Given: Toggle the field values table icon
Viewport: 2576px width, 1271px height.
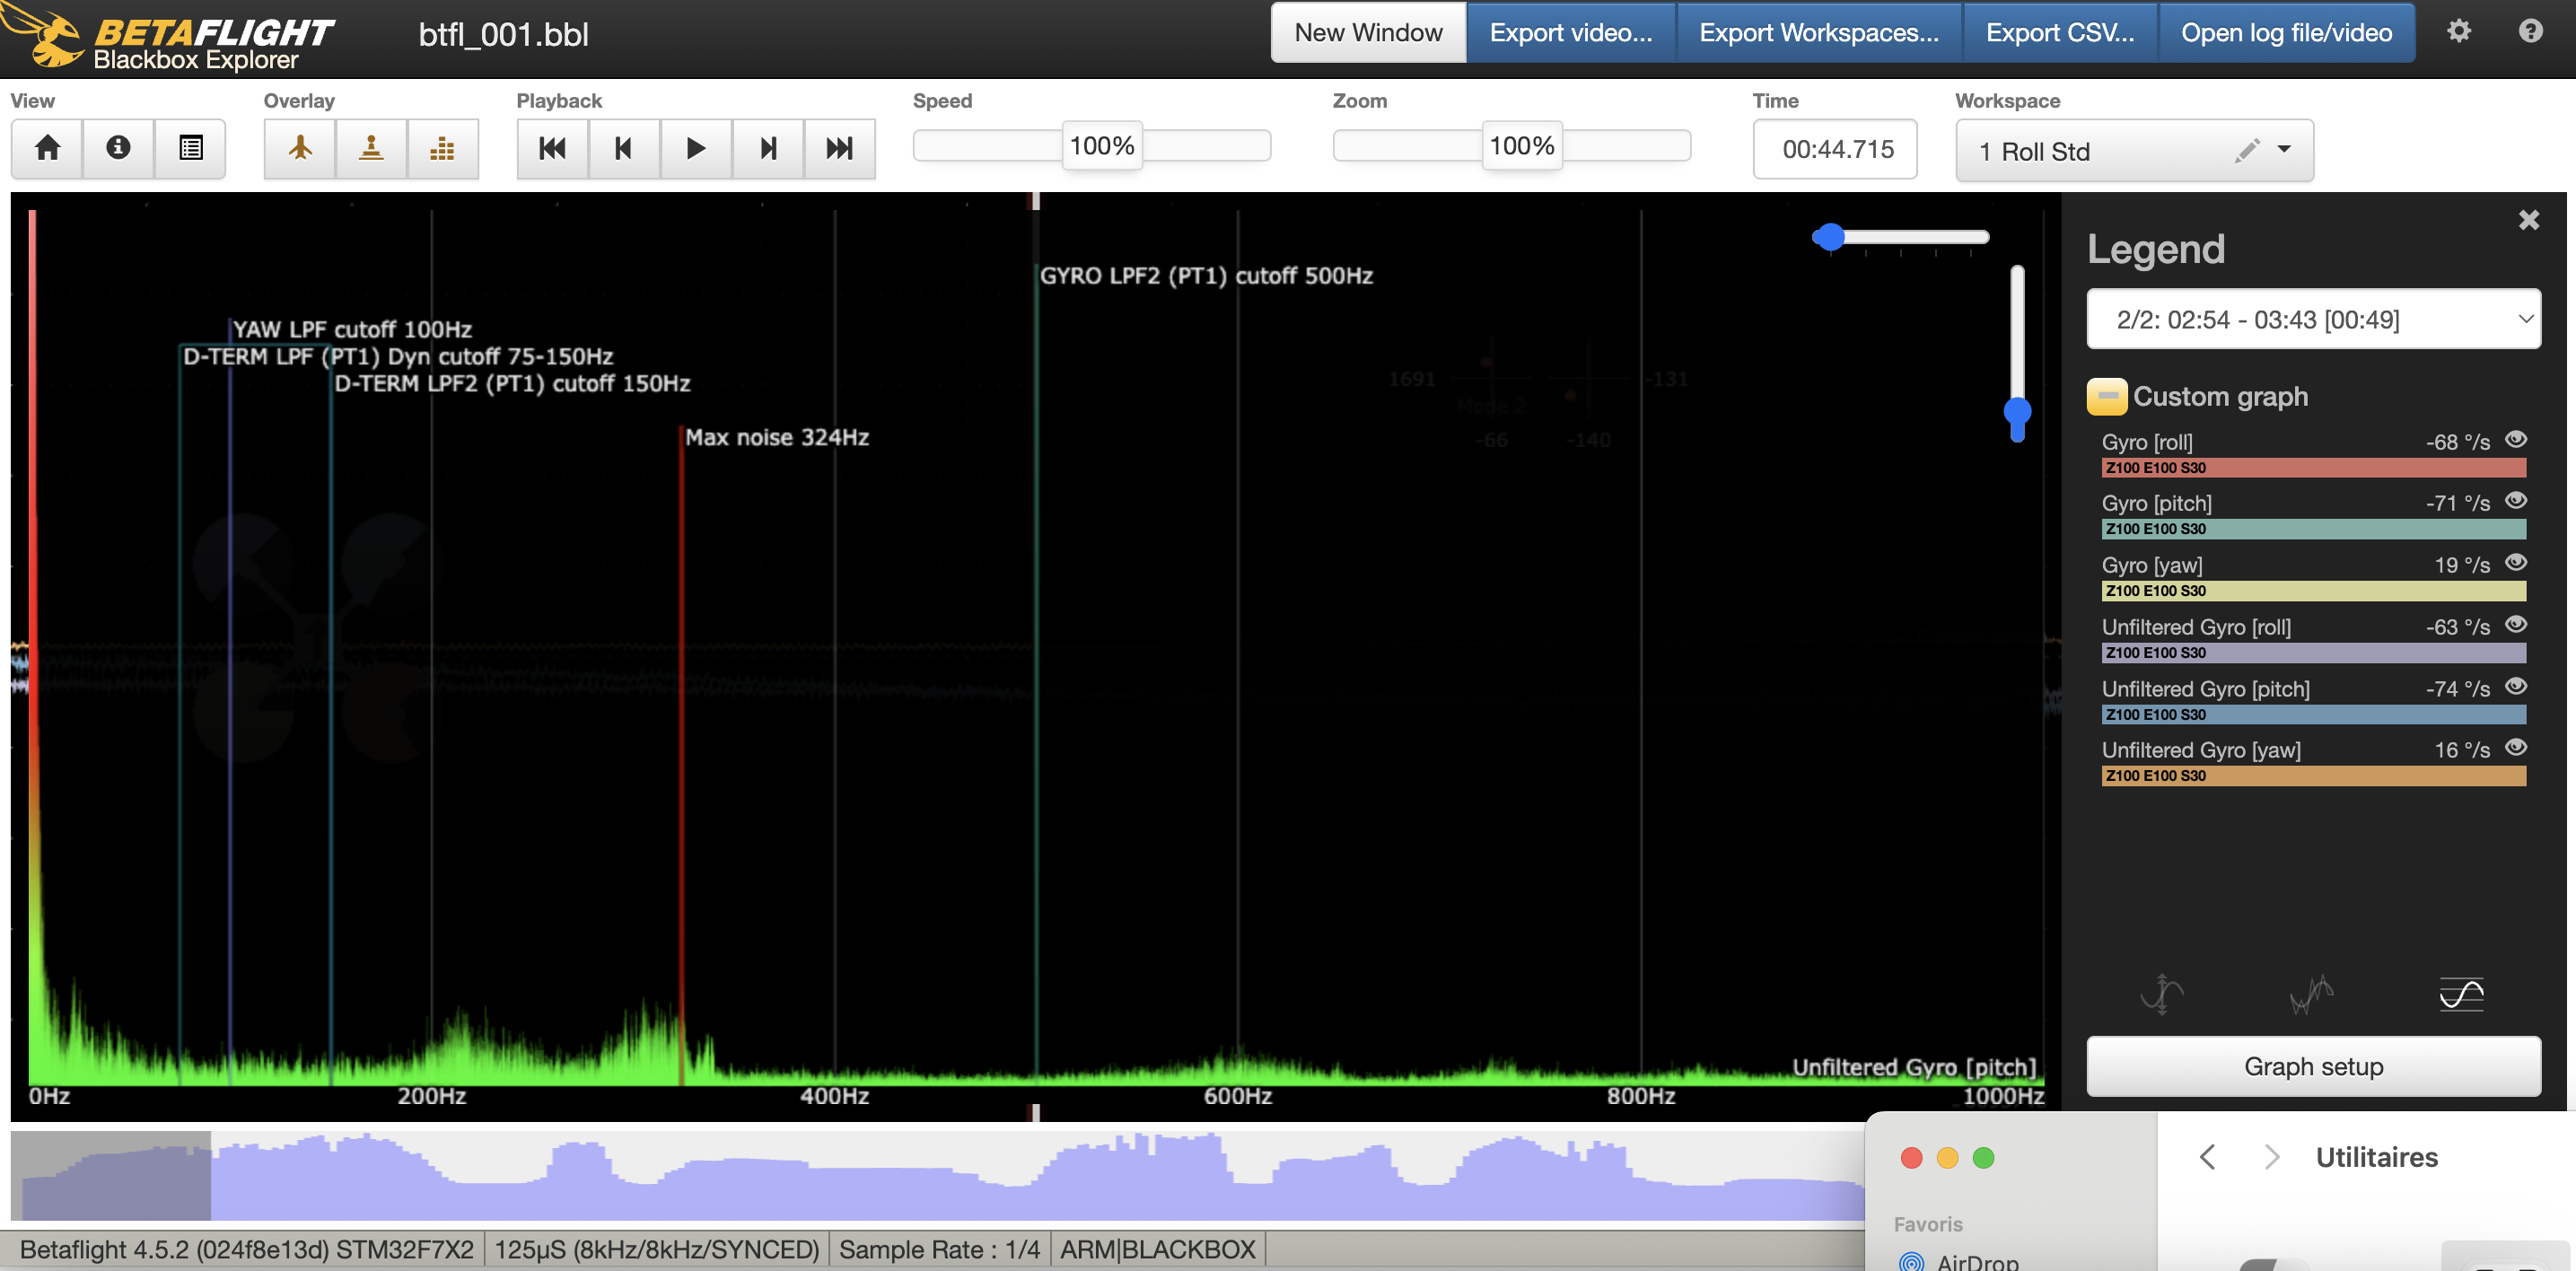Looking at the screenshot, I should (x=190, y=148).
